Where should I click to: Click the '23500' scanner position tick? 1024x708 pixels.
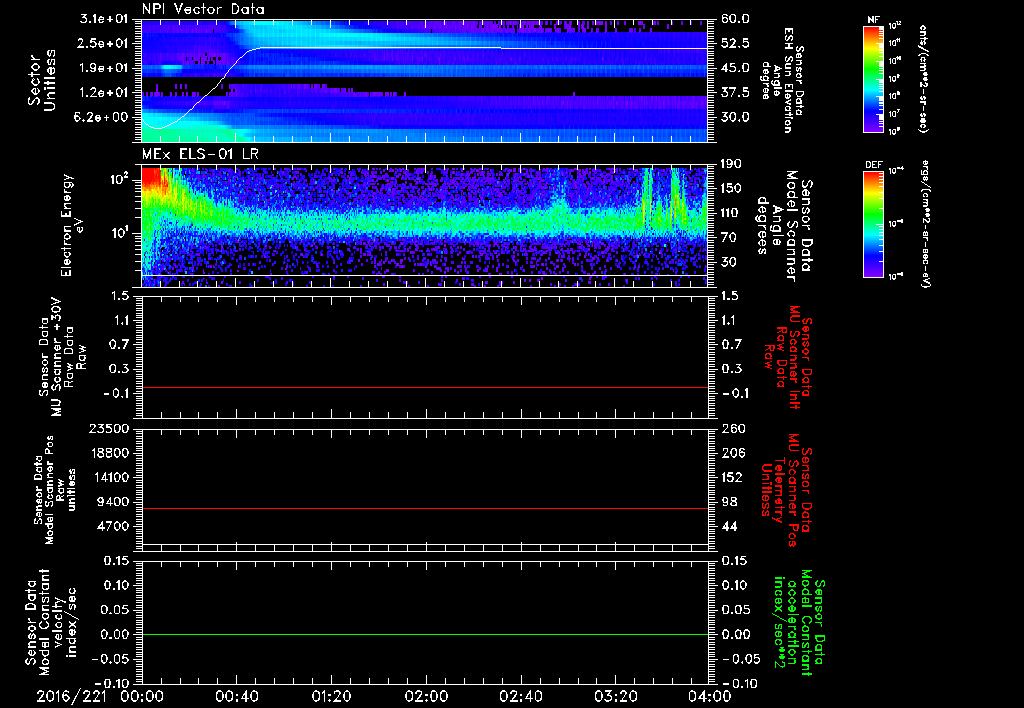(109, 429)
